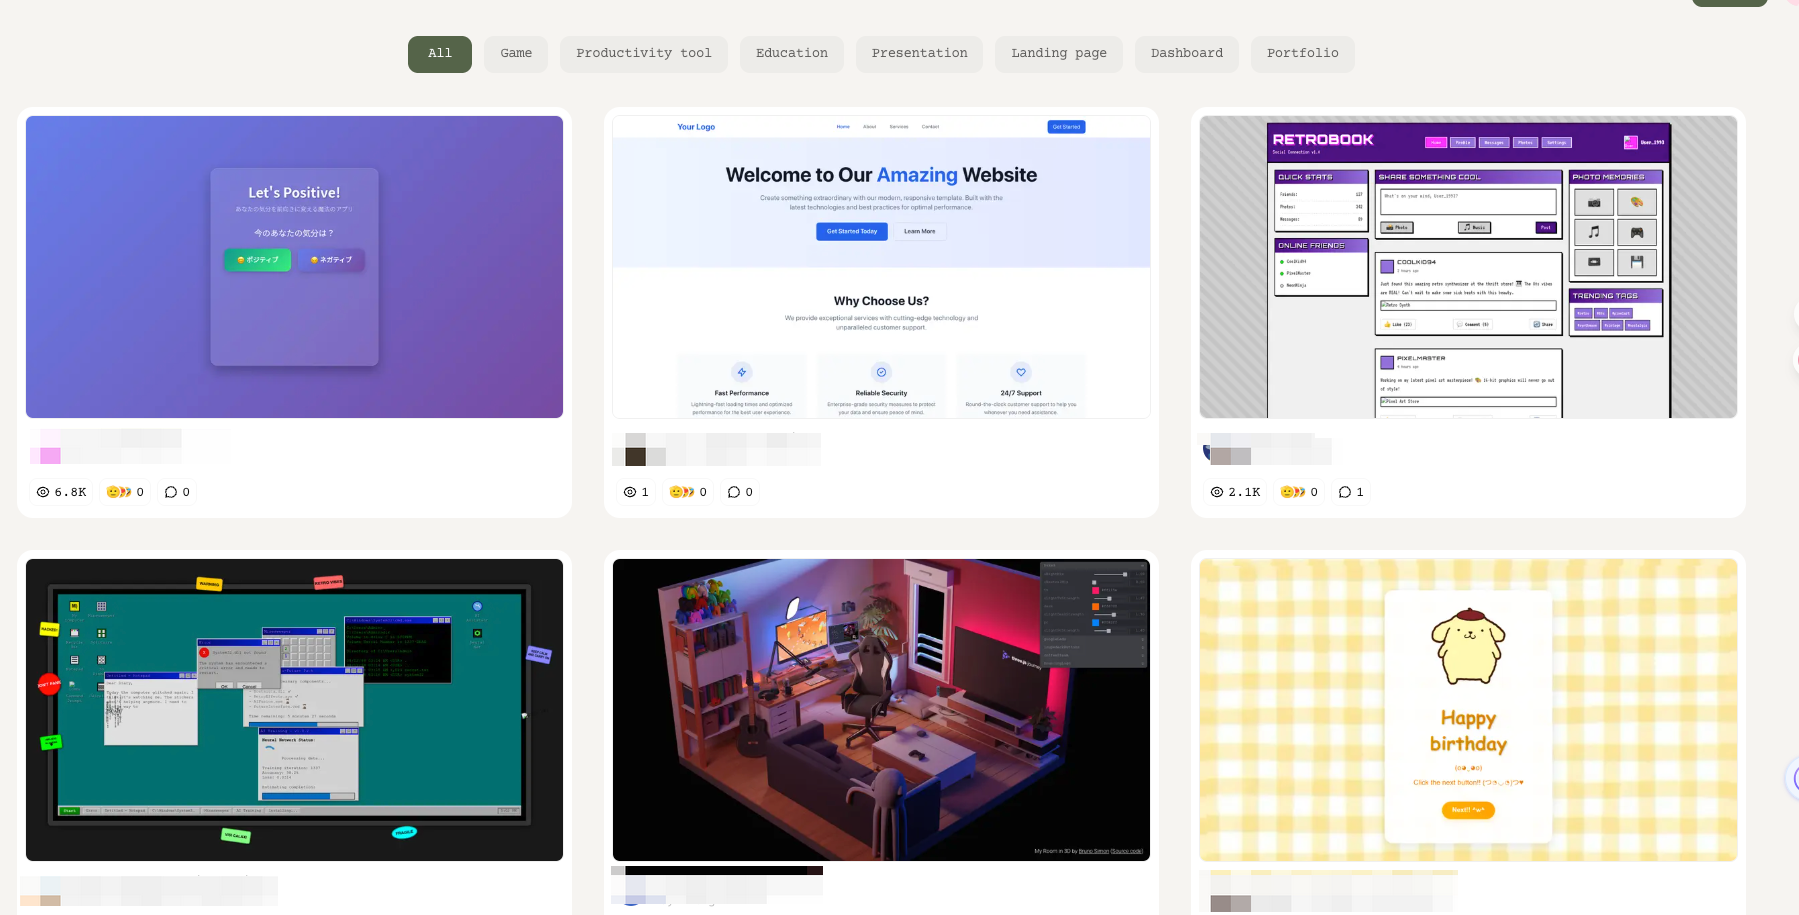Filter by Landing page category
This screenshot has width=1799, height=915.
coord(1059,54)
